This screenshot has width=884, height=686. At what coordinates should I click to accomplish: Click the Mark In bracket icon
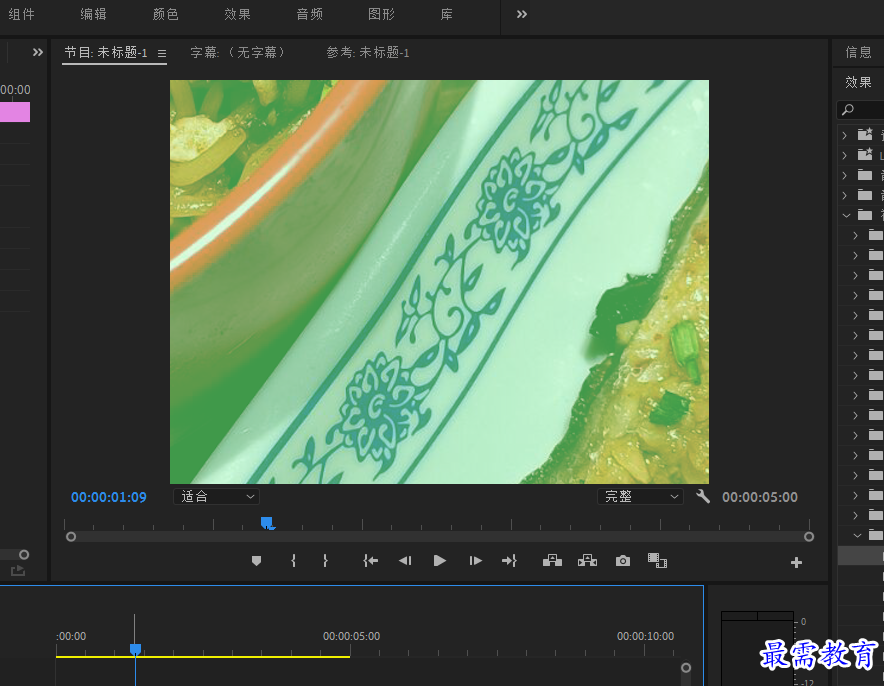pyautogui.click(x=293, y=561)
